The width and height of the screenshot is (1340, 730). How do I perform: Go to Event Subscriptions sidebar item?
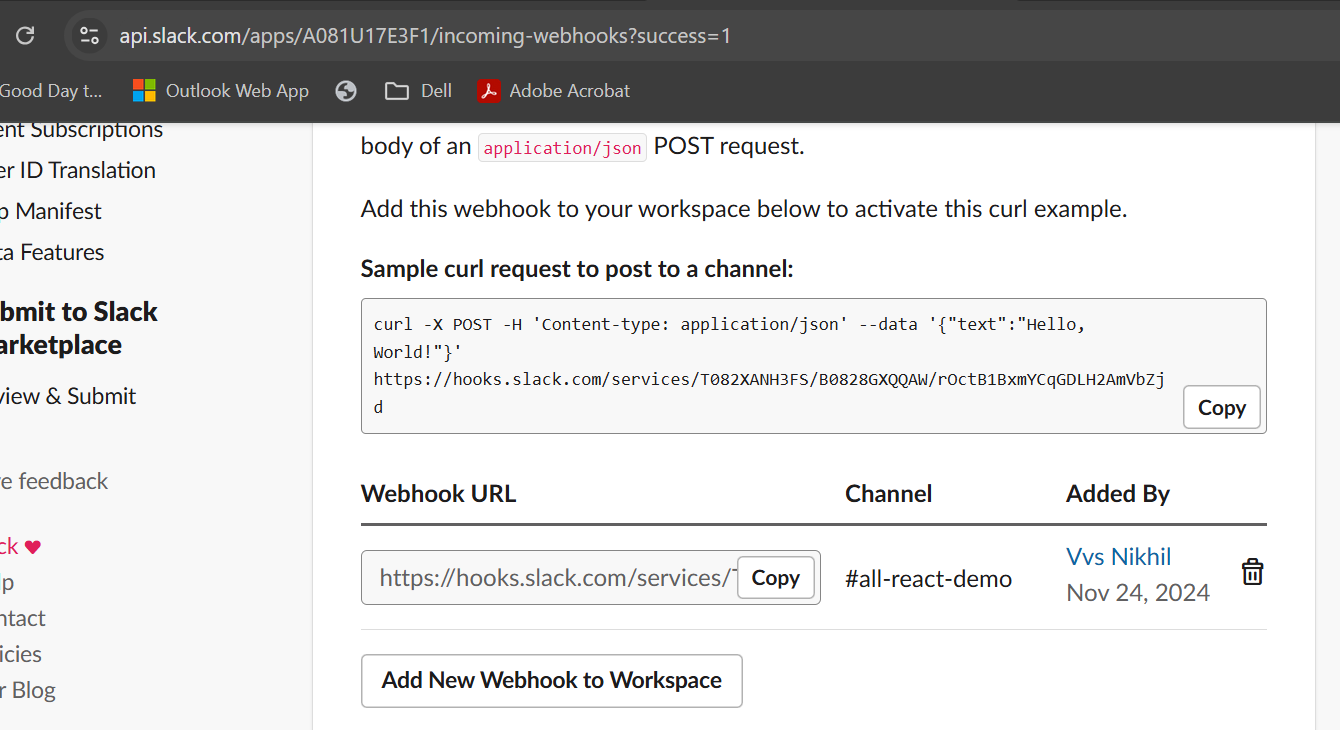pyautogui.click(x=80, y=130)
